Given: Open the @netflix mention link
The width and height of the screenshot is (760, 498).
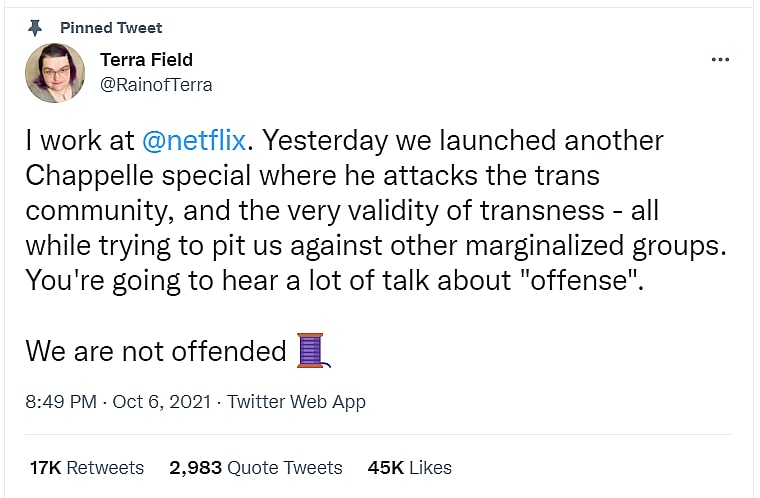Looking at the screenshot, I should coord(194,141).
